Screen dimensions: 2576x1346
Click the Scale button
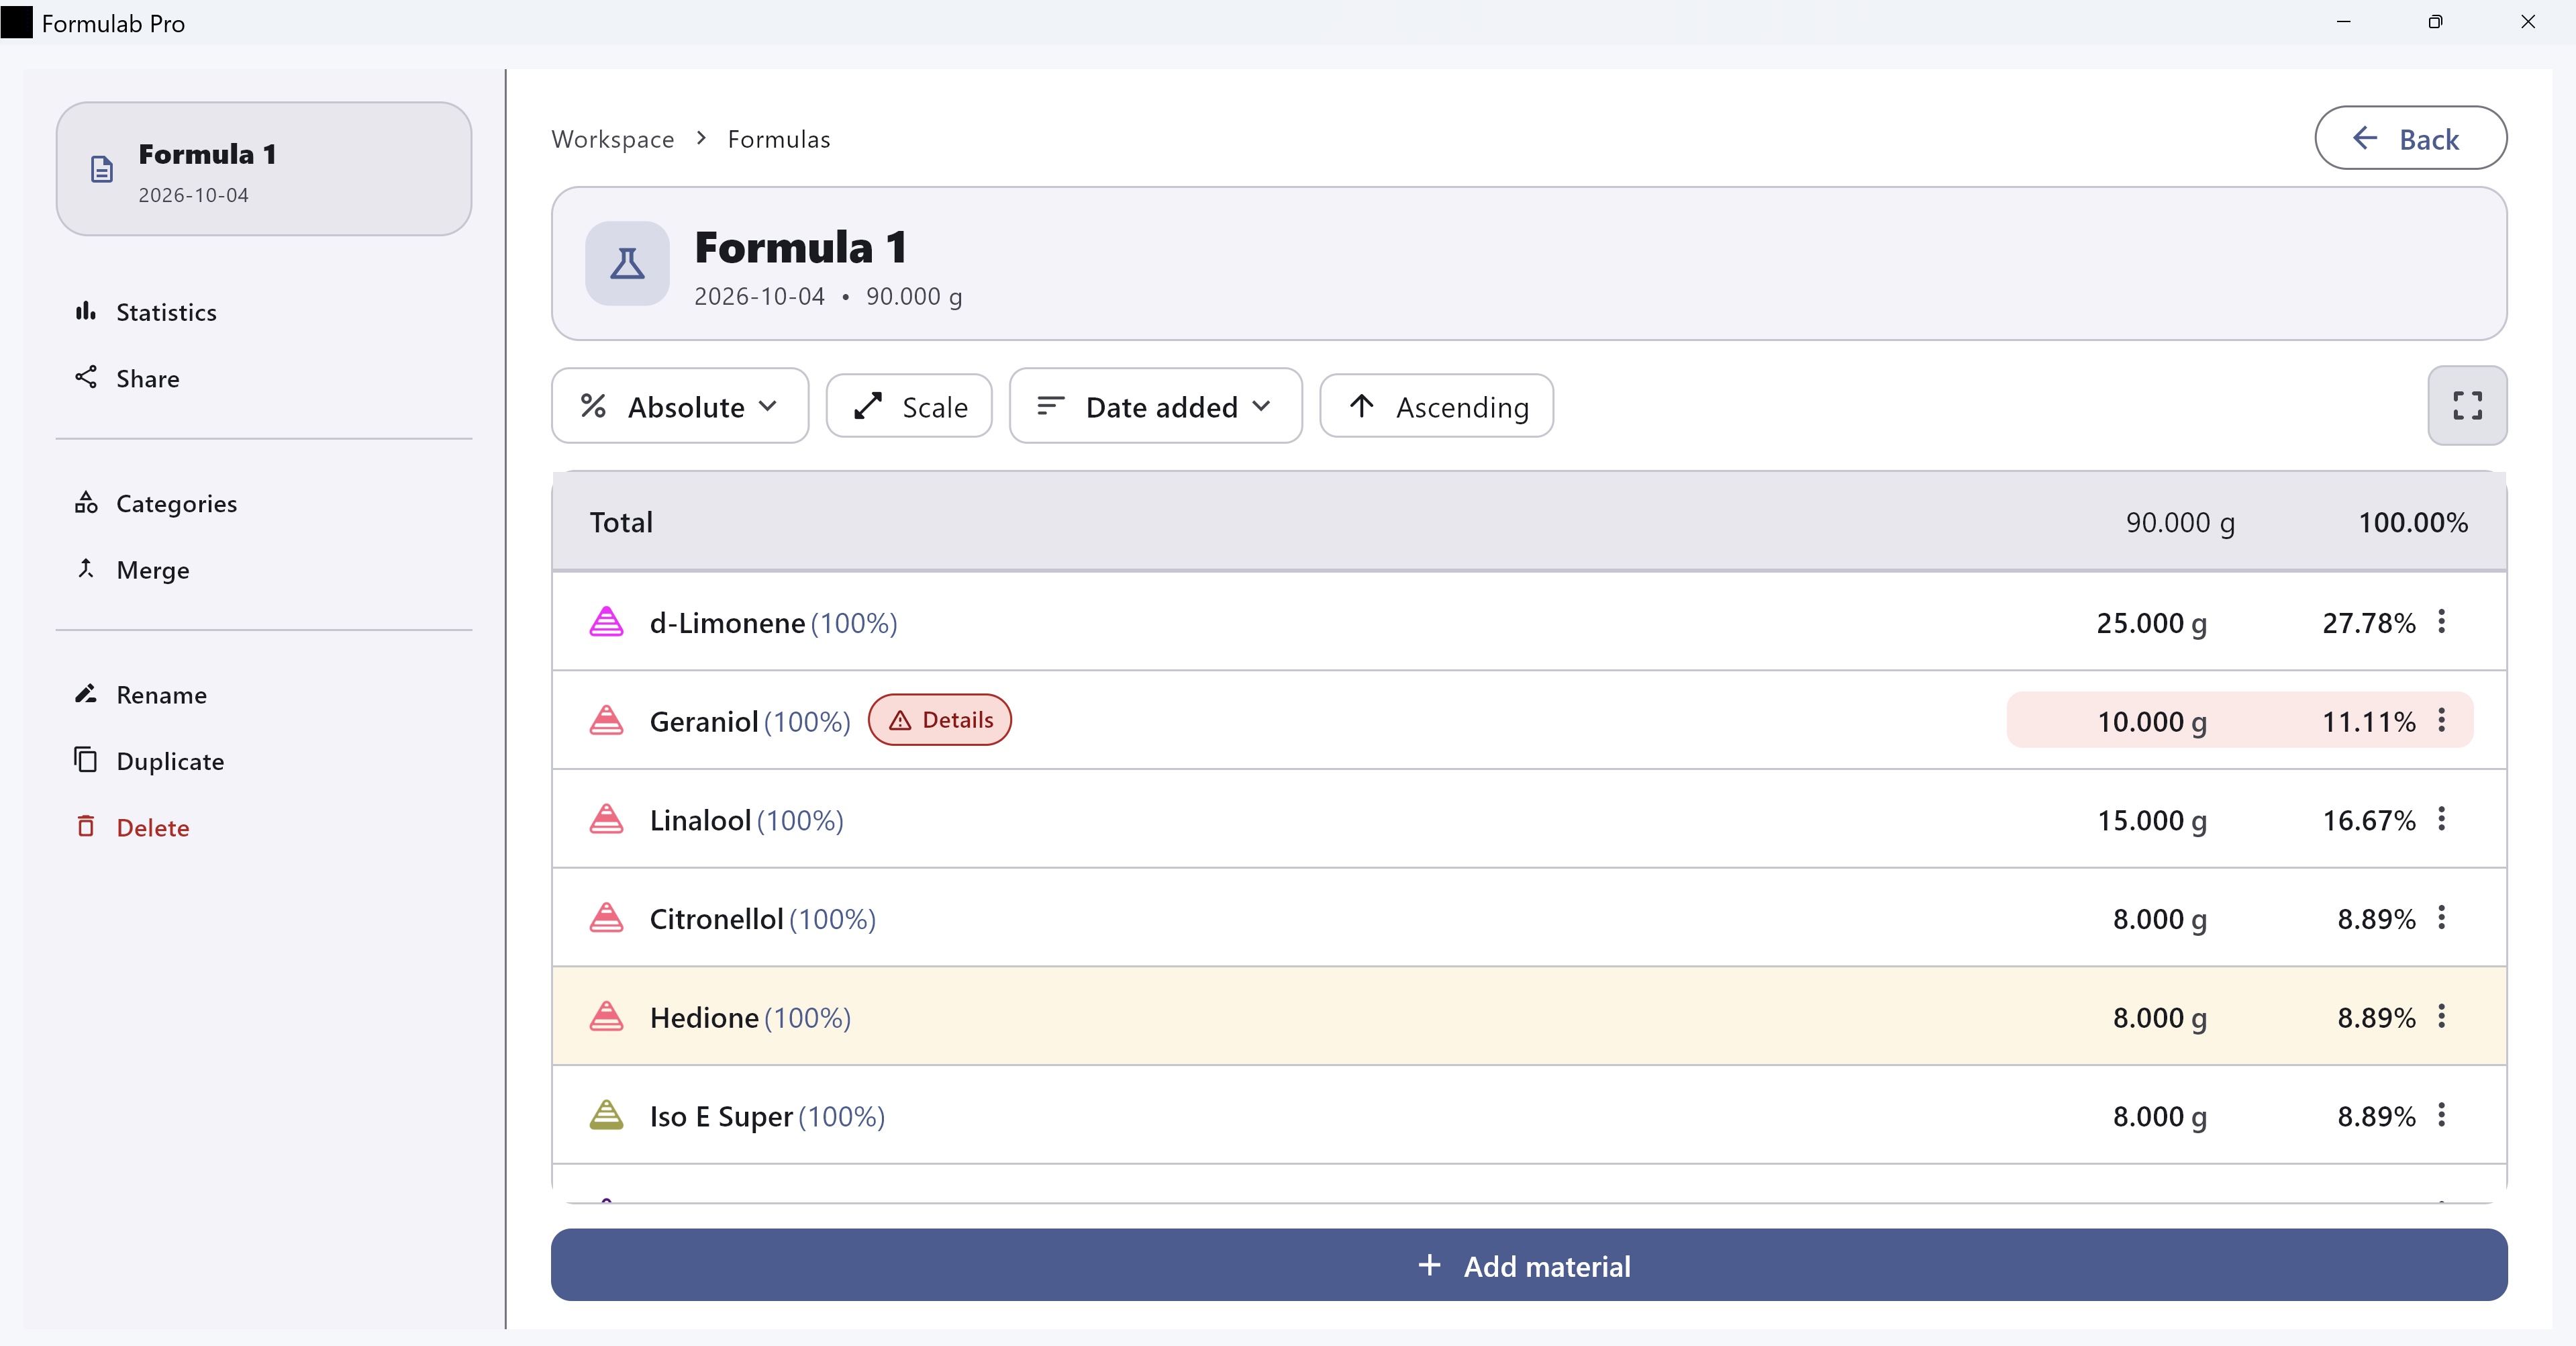(x=909, y=406)
